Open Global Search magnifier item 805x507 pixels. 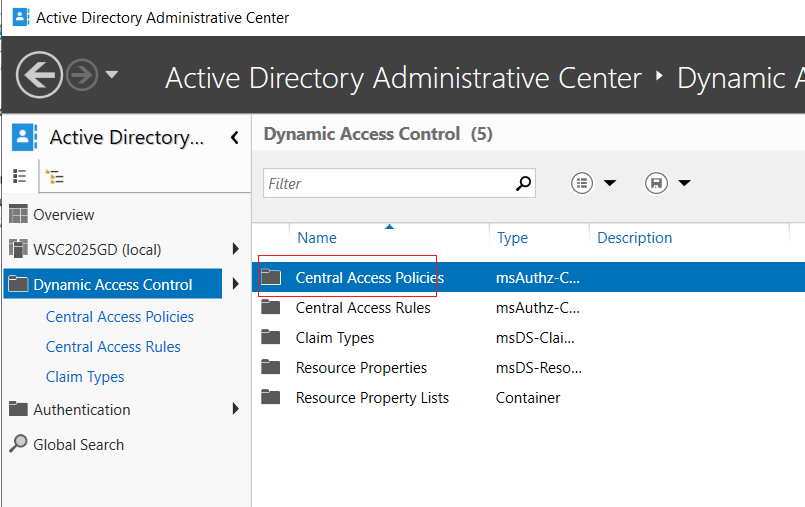(66, 444)
